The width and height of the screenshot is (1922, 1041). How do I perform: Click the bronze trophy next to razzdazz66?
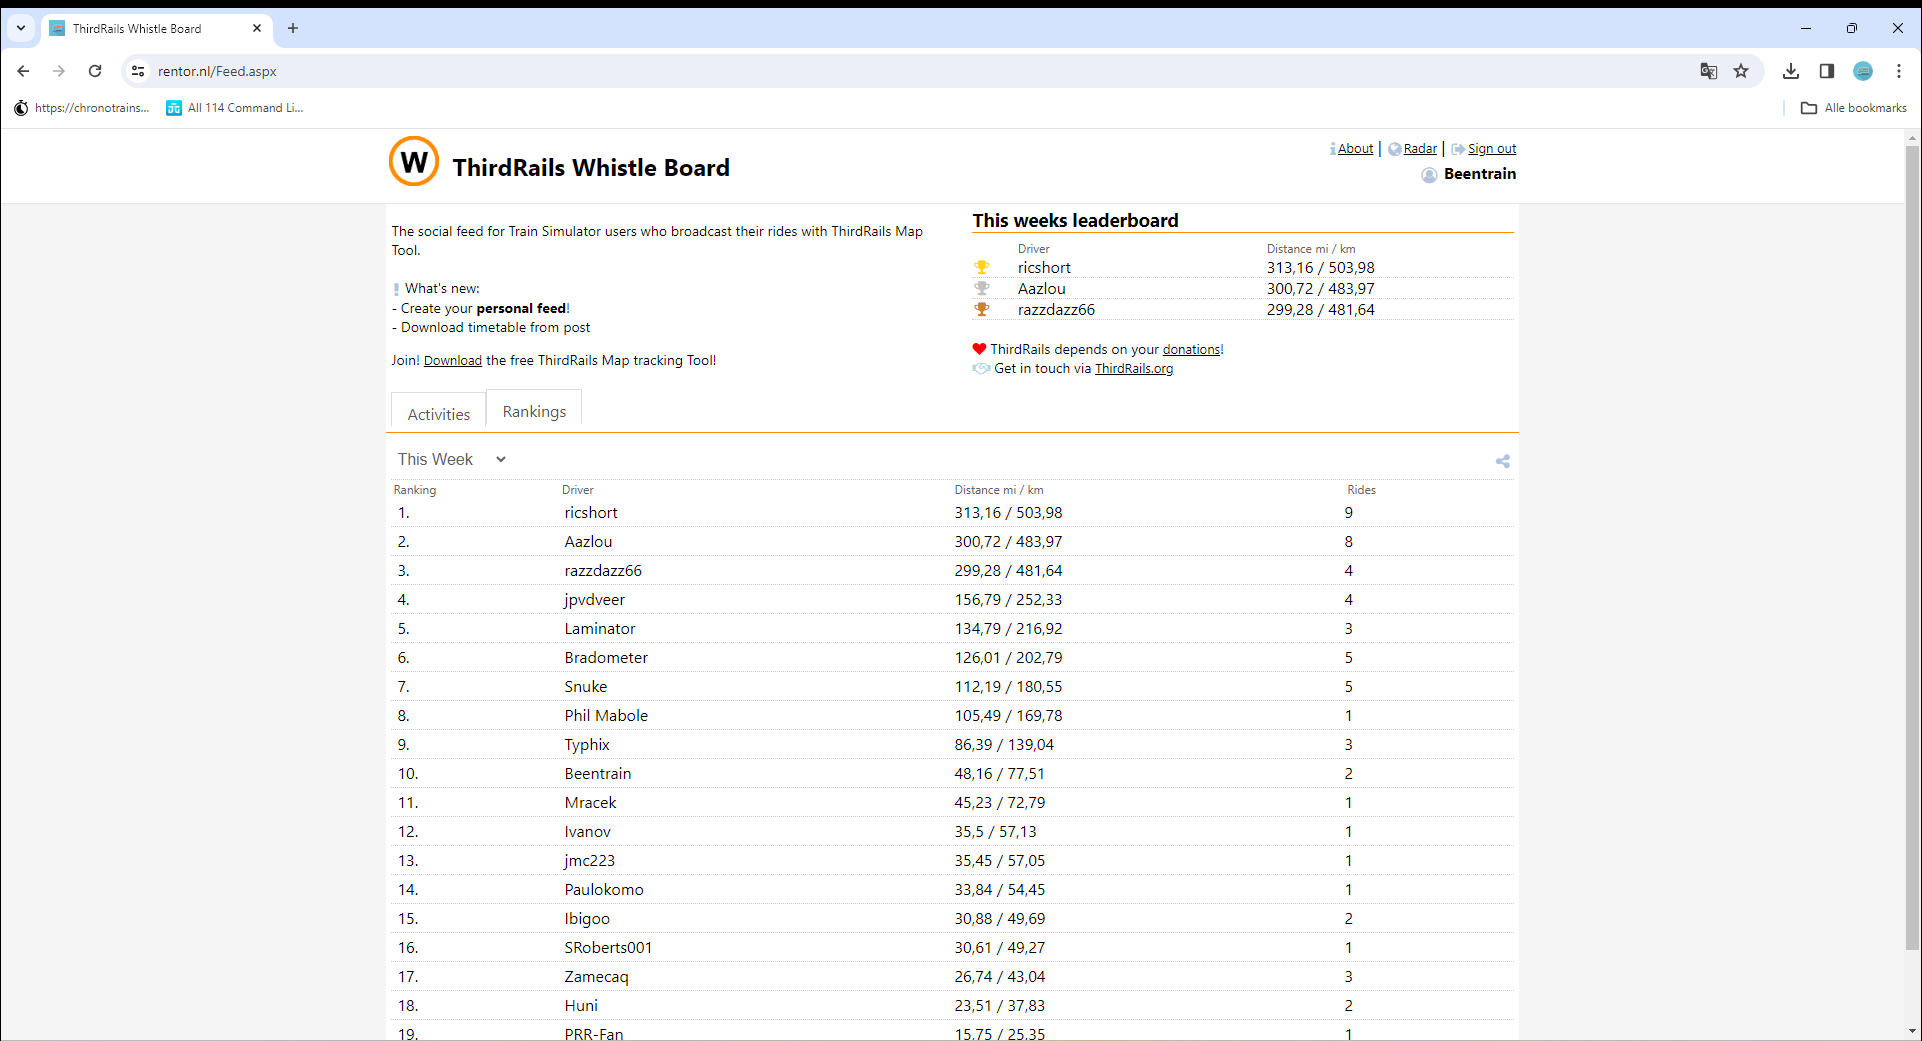(982, 309)
